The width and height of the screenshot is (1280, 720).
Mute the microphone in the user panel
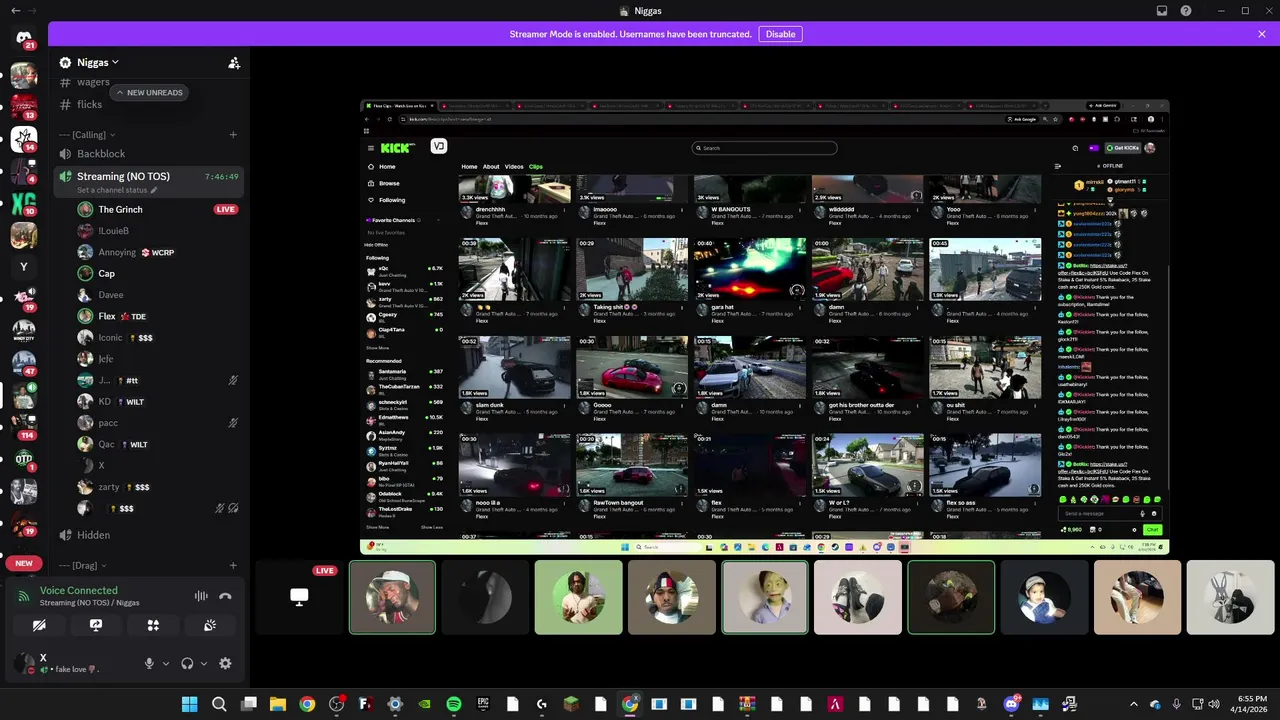point(150,663)
